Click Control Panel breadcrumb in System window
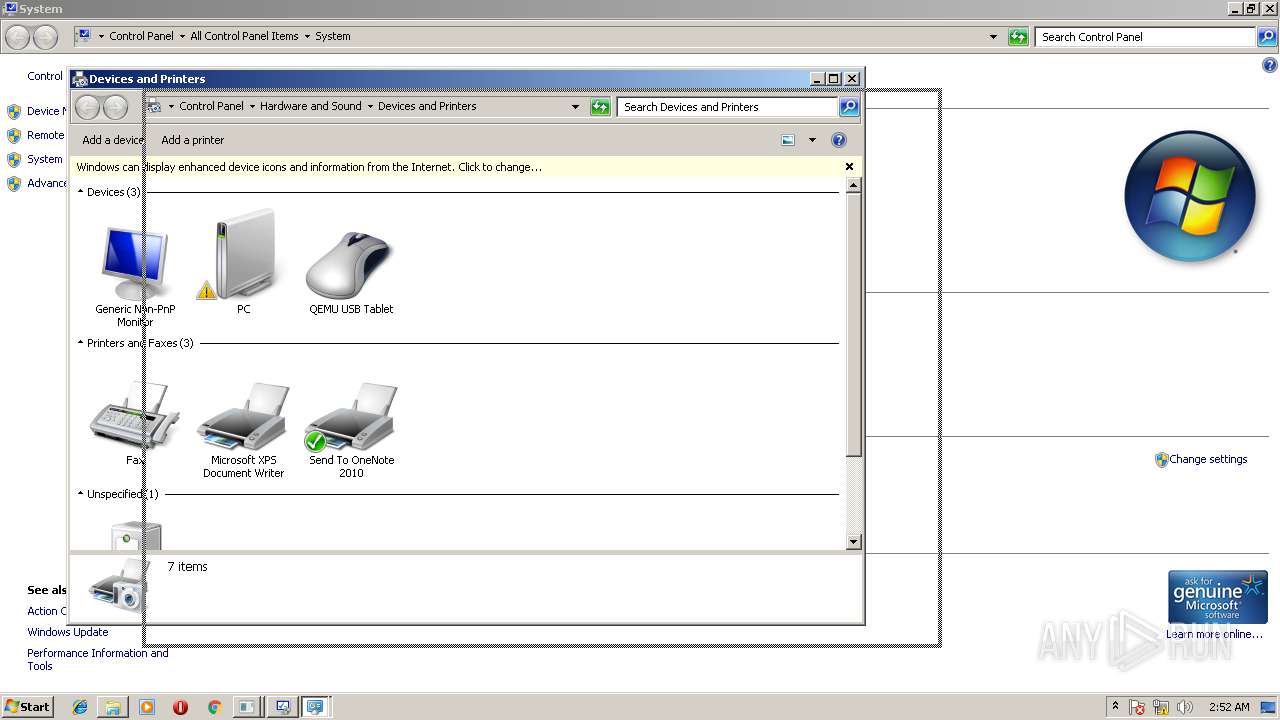 coord(141,36)
